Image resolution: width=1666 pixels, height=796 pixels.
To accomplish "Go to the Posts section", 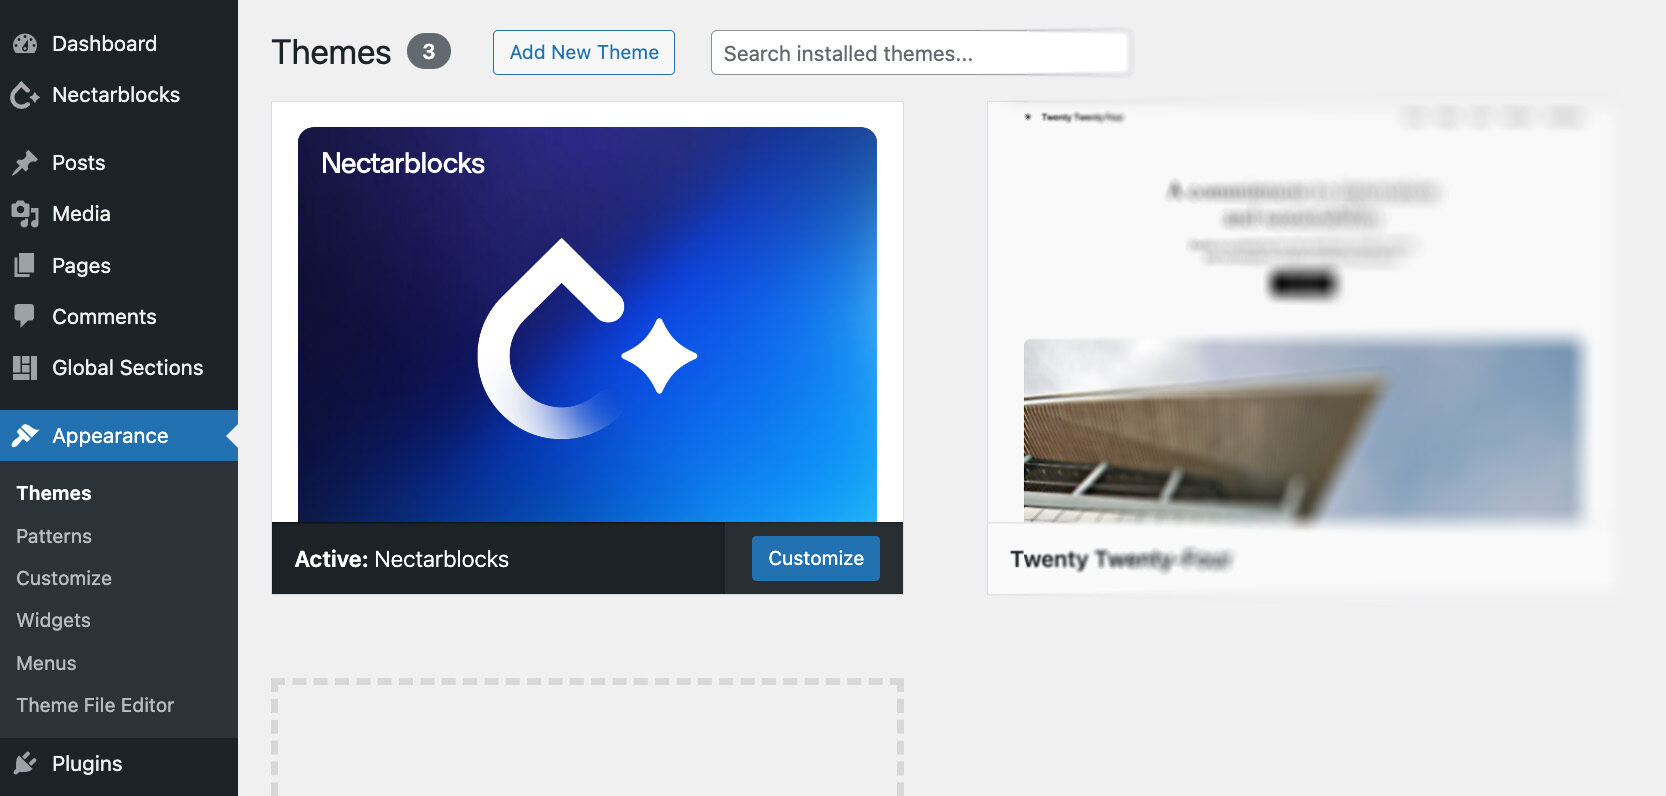I will point(78,163).
